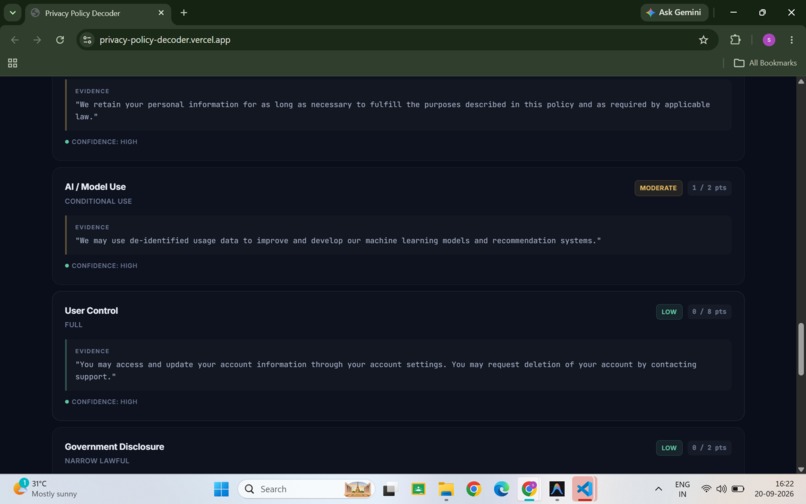Click the AI / Model Use heading
This screenshot has height=504, width=806.
pyautogui.click(x=95, y=187)
